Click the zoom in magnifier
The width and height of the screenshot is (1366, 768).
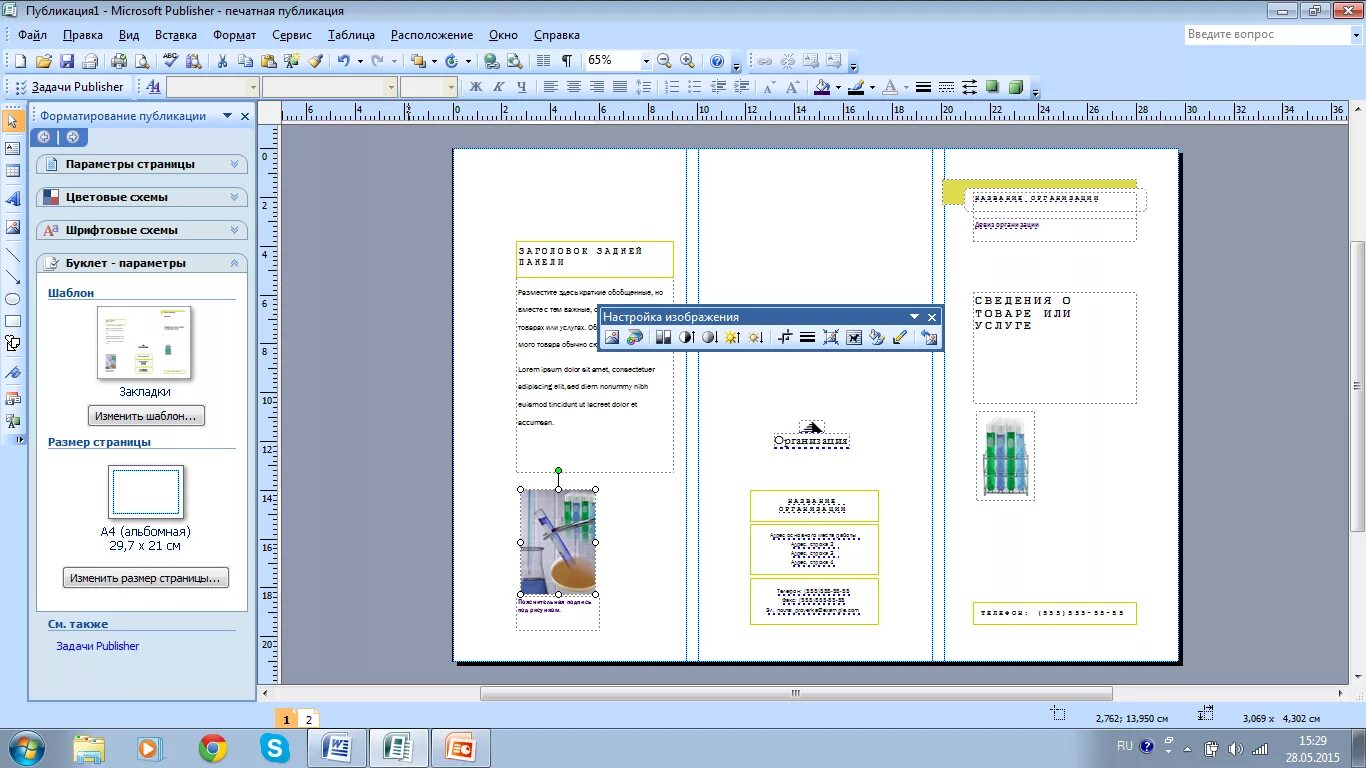pyautogui.click(x=687, y=61)
